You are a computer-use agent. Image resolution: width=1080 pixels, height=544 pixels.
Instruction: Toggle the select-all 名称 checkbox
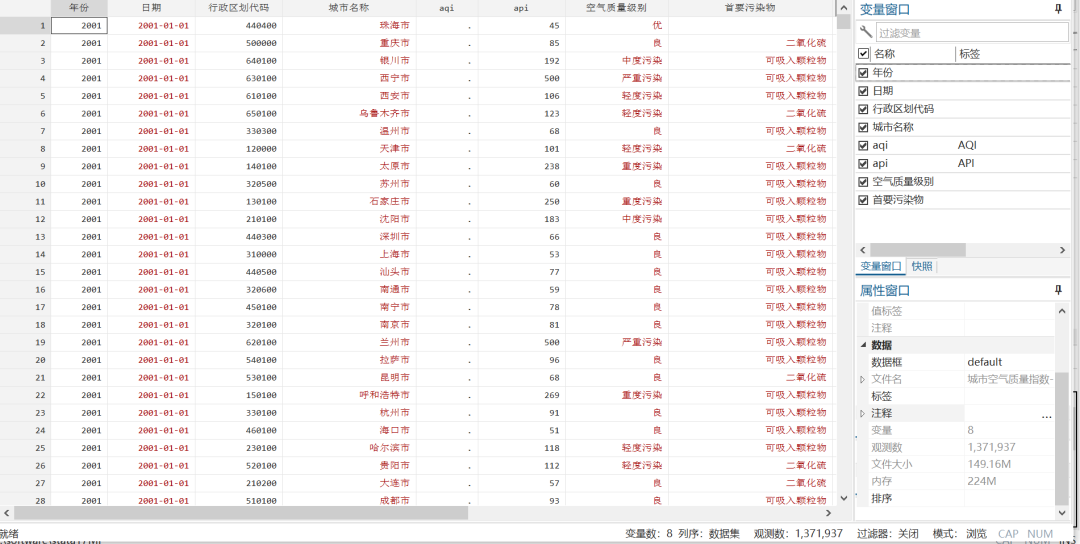[863, 54]
